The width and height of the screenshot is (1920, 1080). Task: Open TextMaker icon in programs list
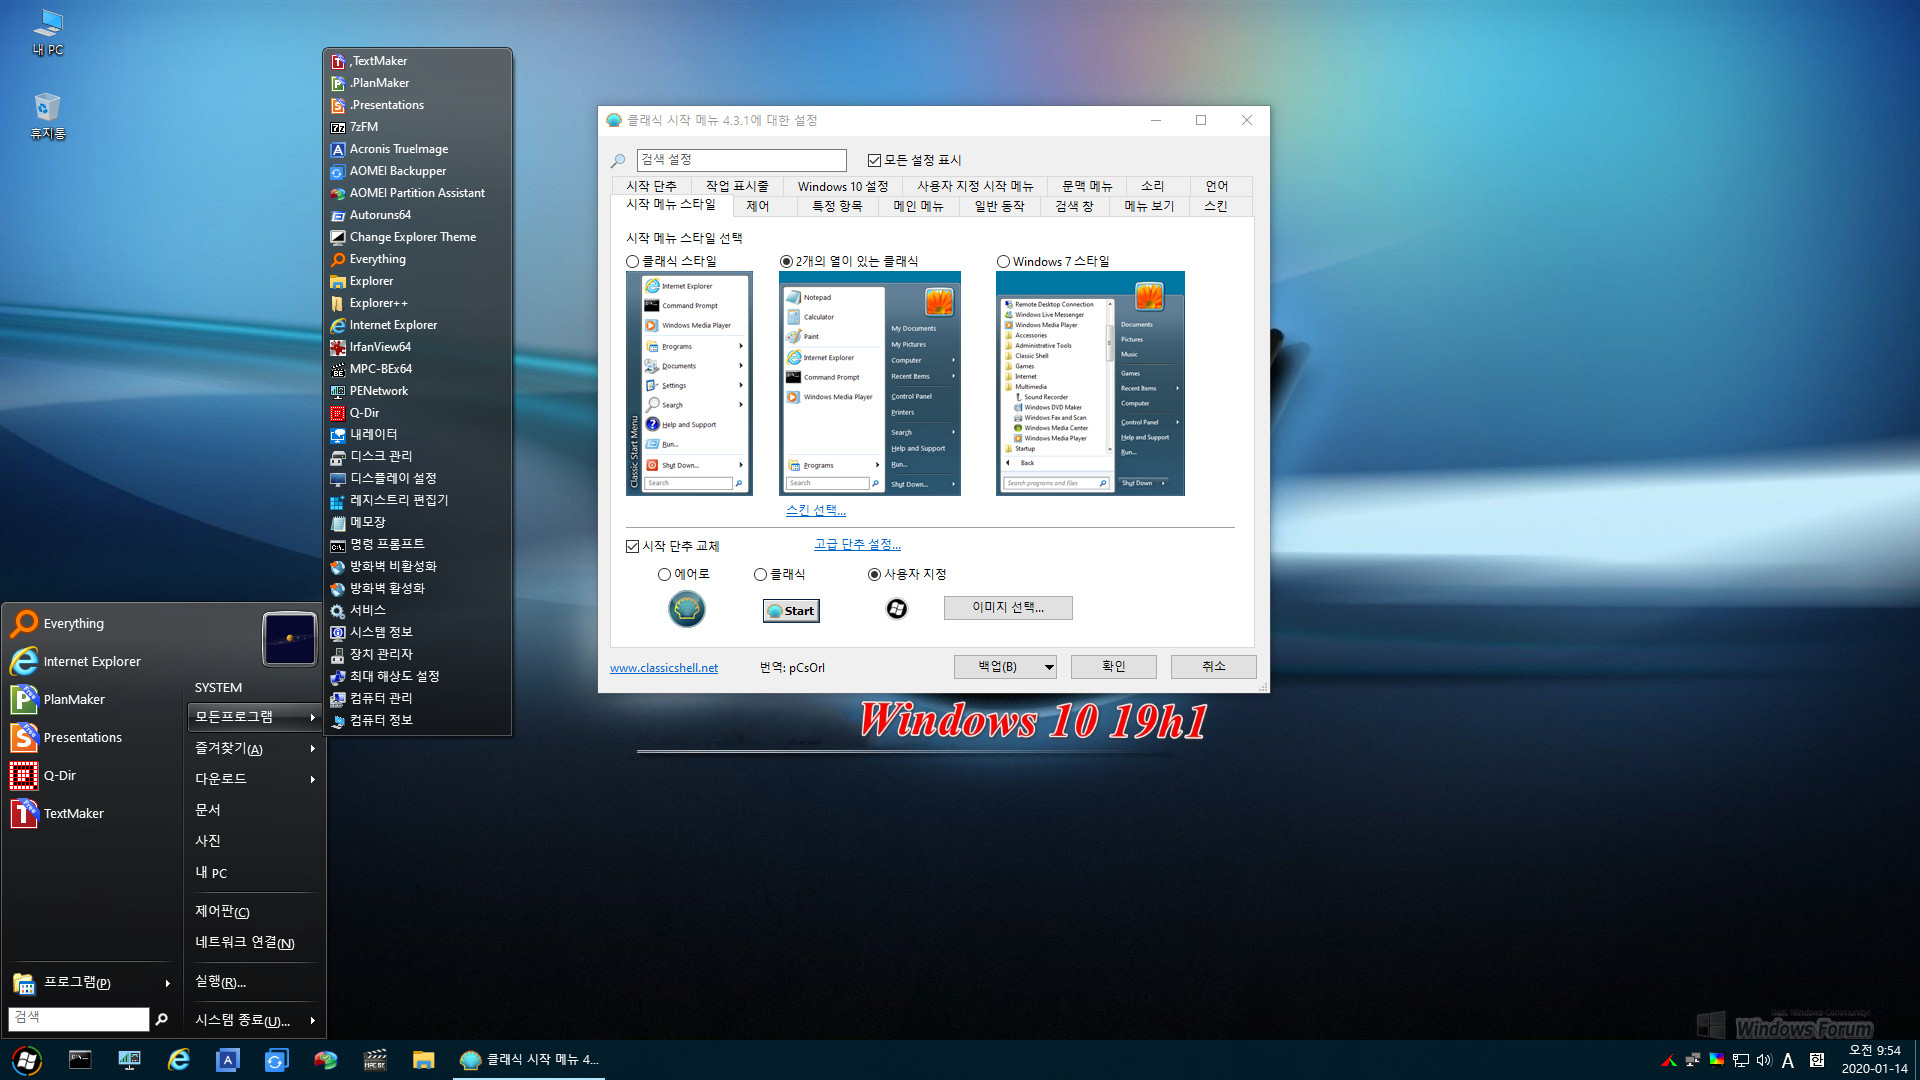pos(338,61)
